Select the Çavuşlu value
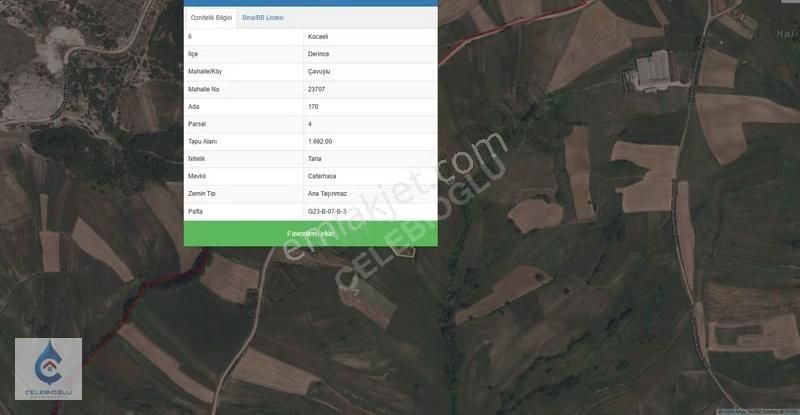800x415 pixels. pyautogui.click(x=319, y=71)
